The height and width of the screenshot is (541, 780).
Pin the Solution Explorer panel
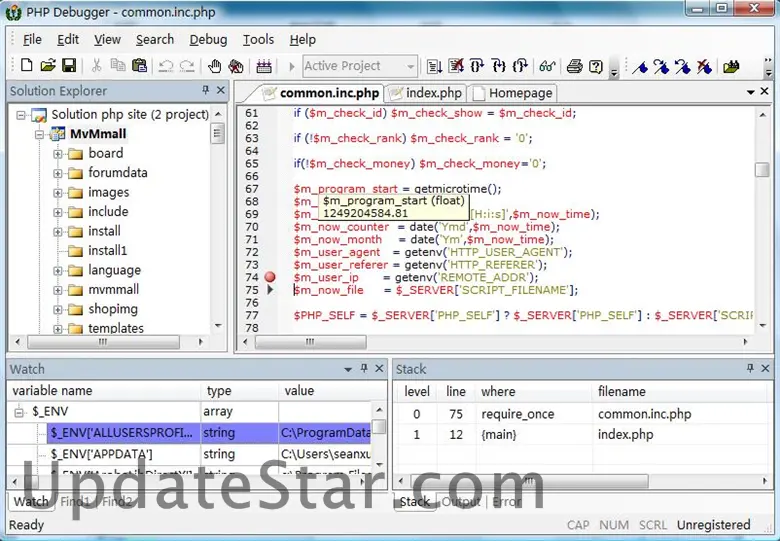tap(205, 90)
